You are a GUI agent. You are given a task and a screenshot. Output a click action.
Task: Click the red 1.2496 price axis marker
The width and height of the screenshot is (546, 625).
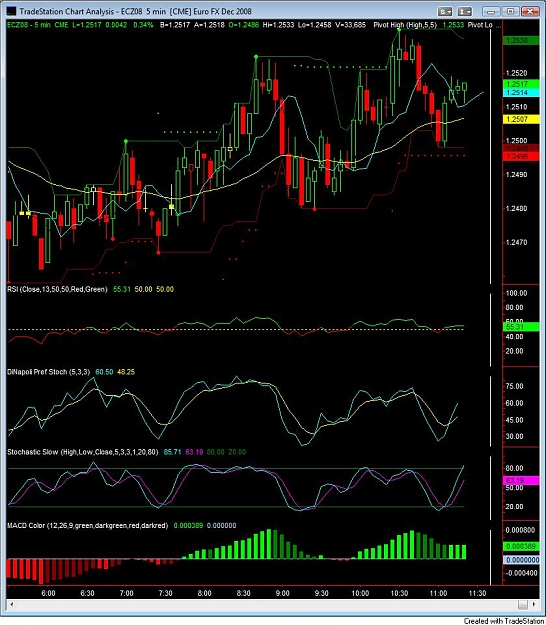point(521,157)
